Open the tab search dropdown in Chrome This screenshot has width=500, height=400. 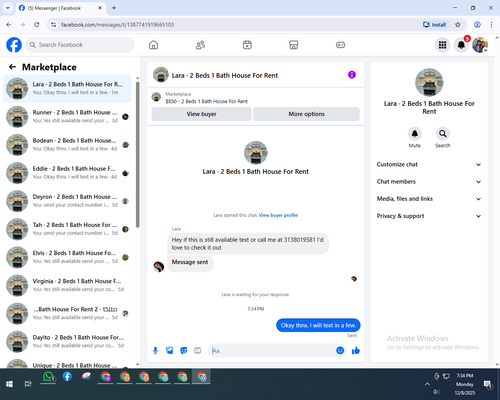(x=8, y=8)
